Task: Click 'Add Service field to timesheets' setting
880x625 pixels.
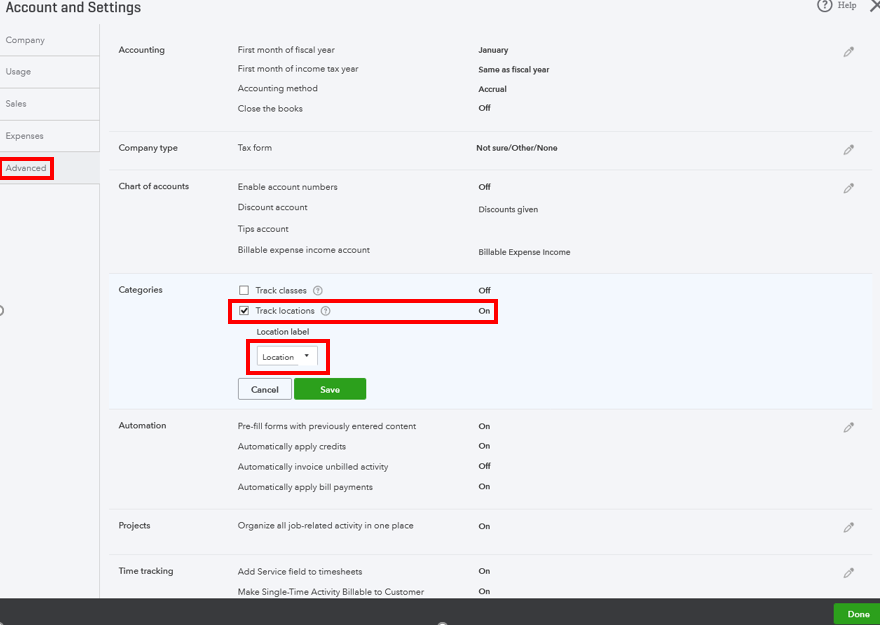Action: (x=300, y=572)
